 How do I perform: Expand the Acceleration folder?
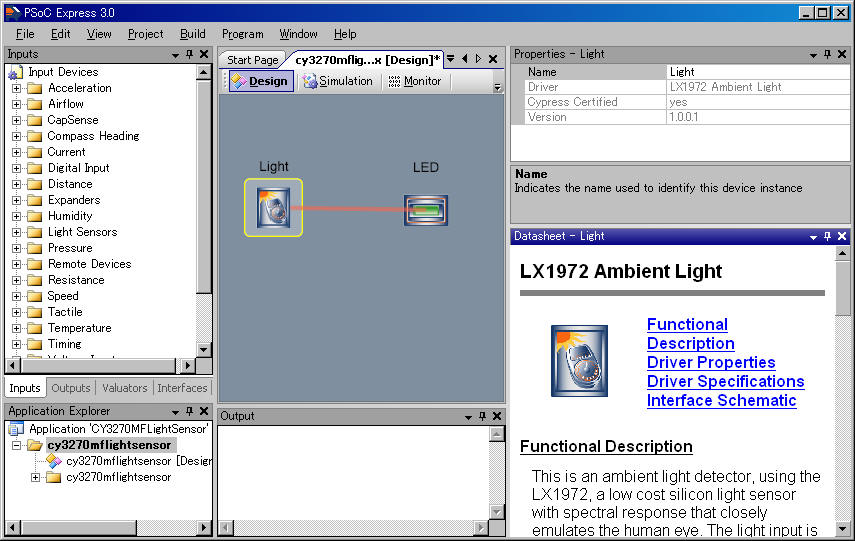point(16,88)
